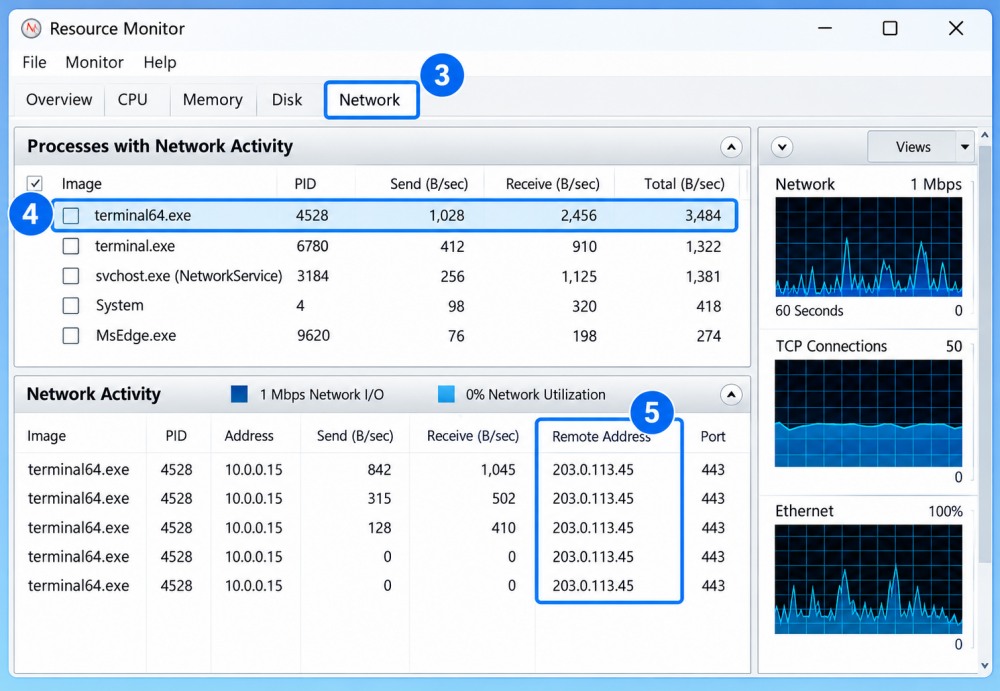1000x691 pixels.
Task: Click the Total value 418
Action: 709,306
